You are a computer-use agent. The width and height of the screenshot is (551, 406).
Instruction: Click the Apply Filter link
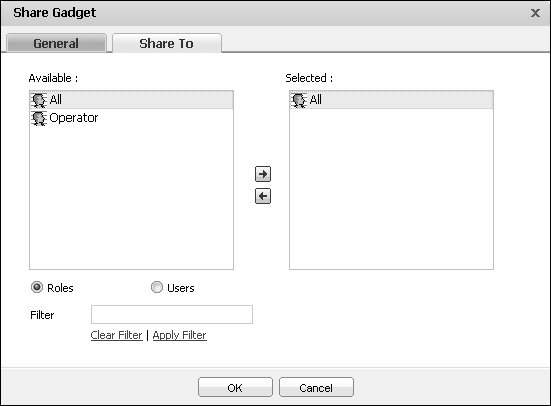coord(180,335)
